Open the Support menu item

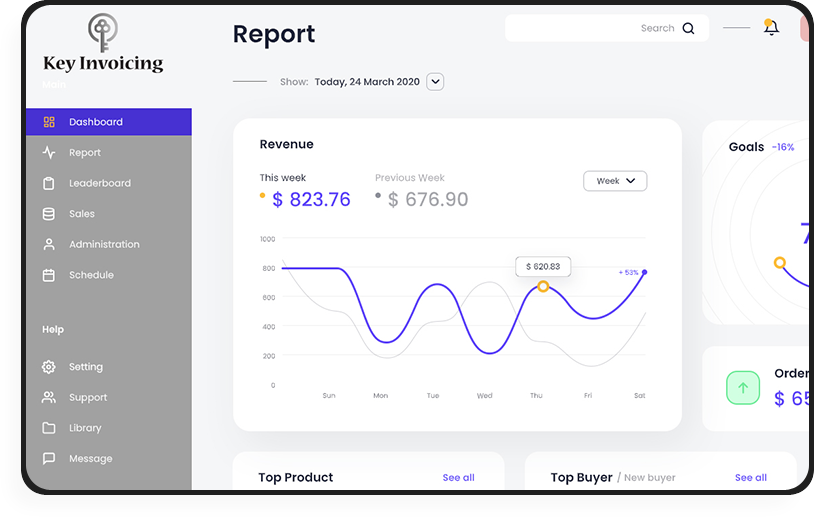[88, 398]
